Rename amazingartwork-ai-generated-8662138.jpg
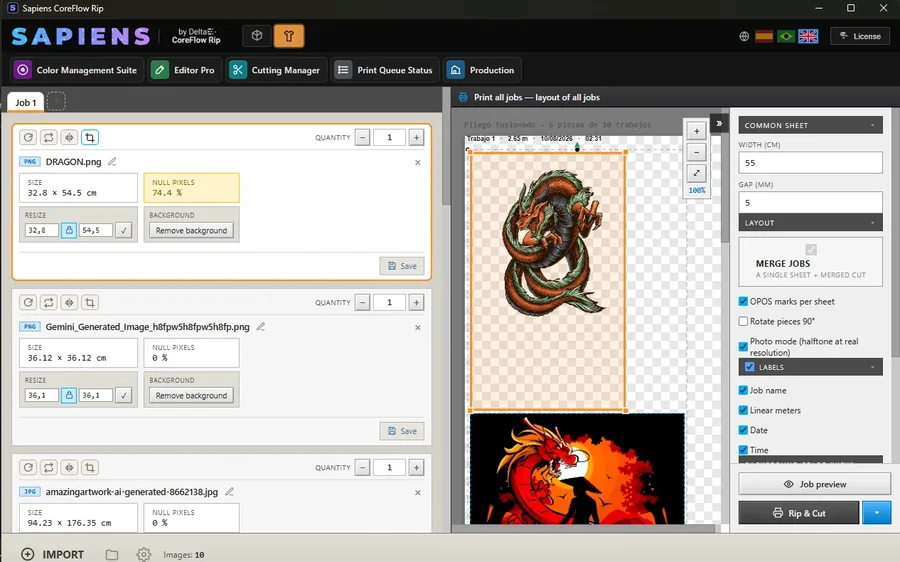900x562 pixels. tap(230, 491)
